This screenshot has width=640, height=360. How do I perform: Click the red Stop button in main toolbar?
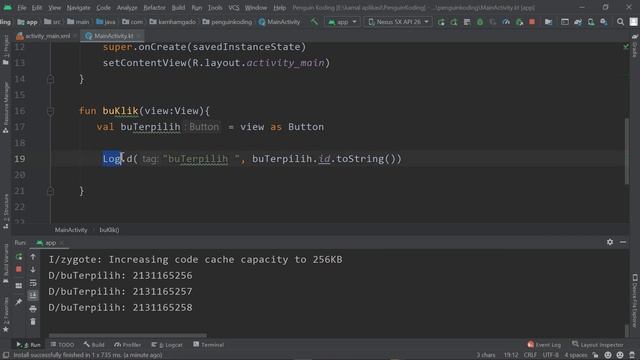[x=532, y=22]
